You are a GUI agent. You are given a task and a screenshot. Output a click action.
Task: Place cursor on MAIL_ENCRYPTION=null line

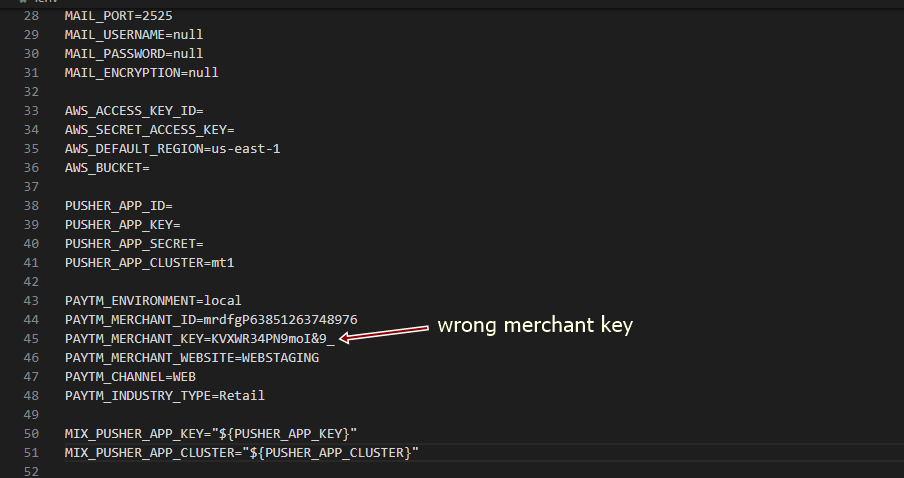coord(141,73)
